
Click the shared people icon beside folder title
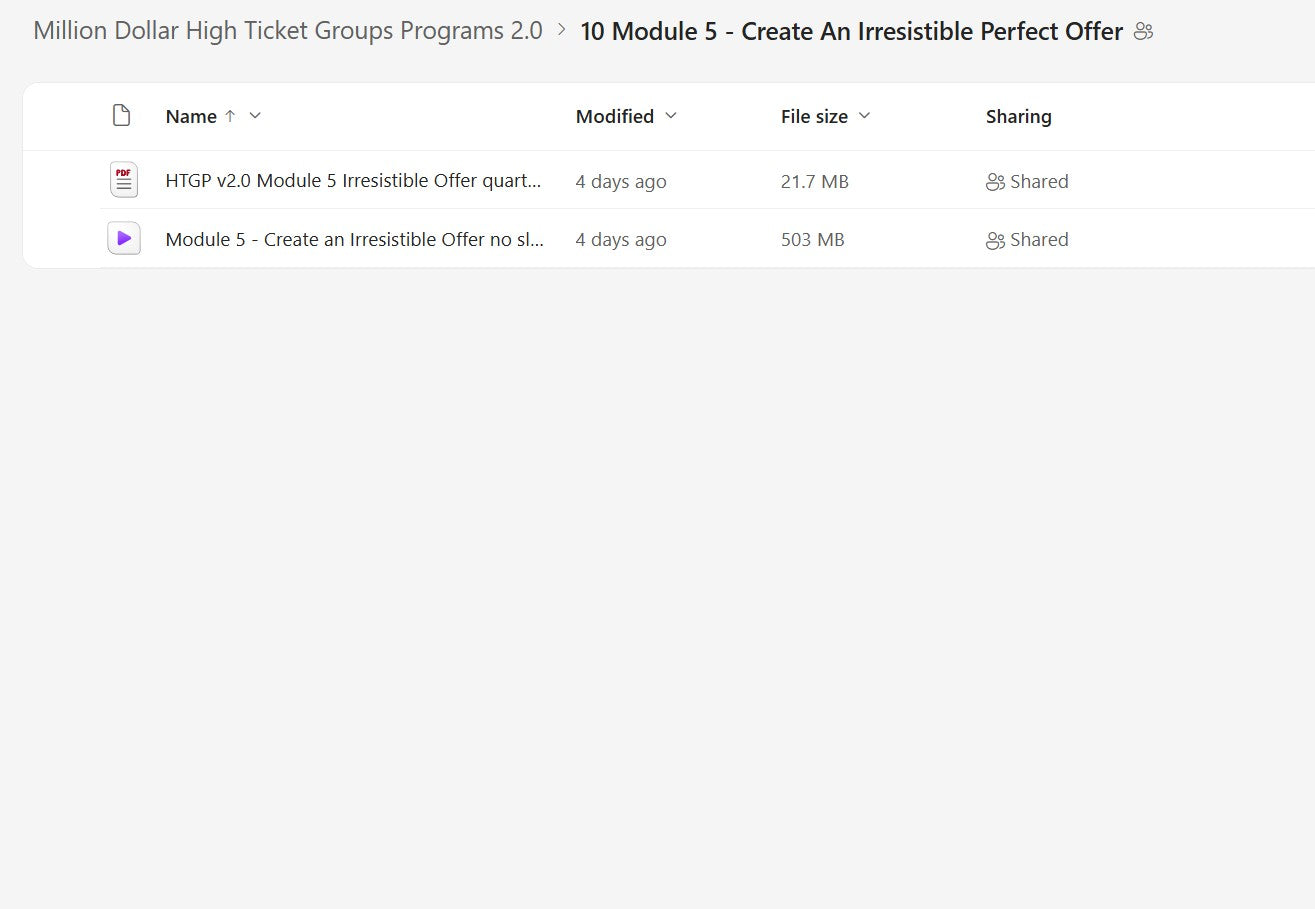(1144, 32)
